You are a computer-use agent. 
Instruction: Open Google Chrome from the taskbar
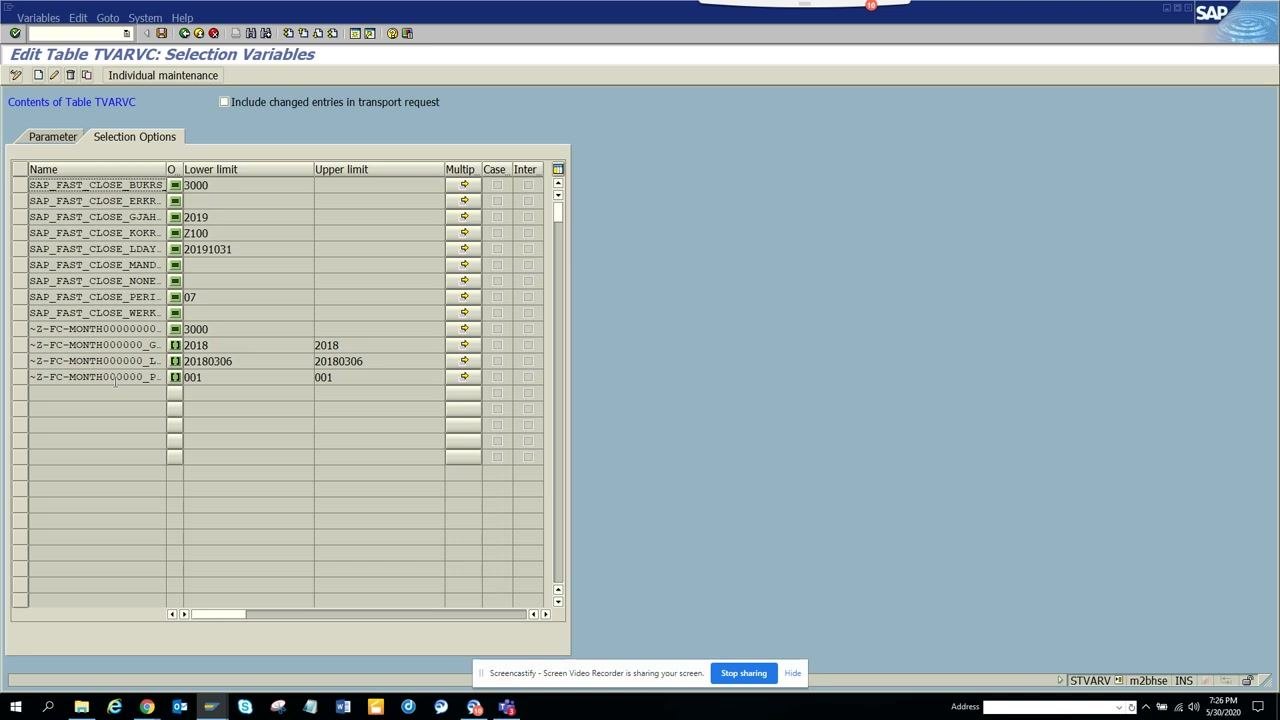[x=147, y=707]
